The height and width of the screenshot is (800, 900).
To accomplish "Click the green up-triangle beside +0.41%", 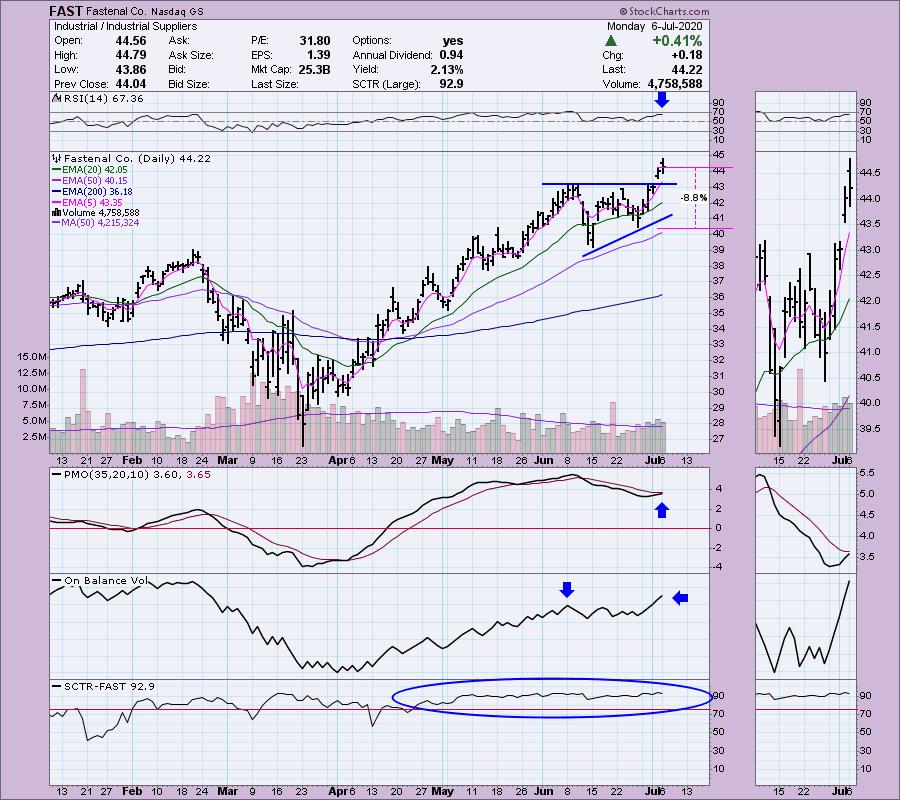I will point(611,41).
